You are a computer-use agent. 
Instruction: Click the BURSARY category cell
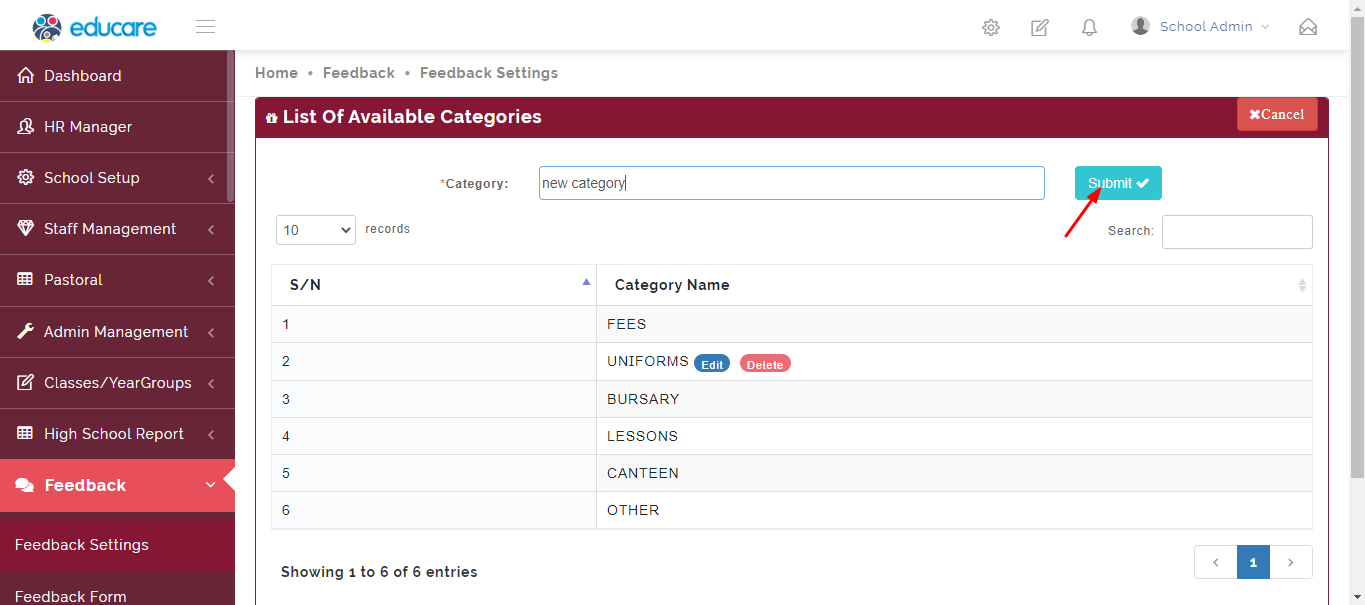(x=954, y=399)
